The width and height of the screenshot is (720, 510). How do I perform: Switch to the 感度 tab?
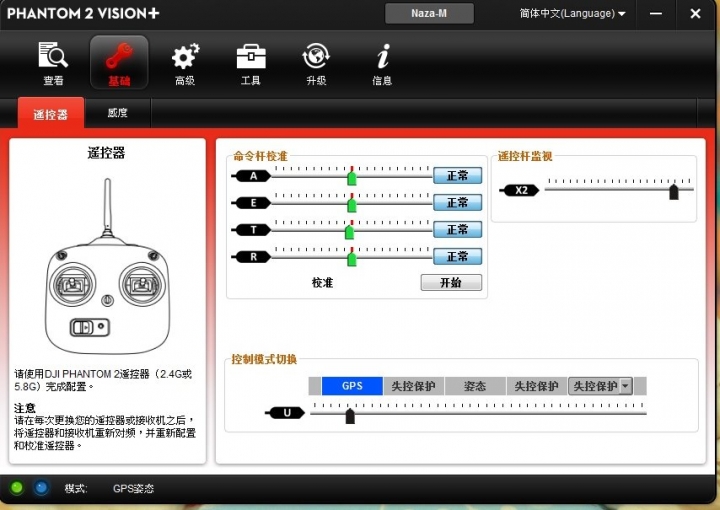pyautogui.click(x=118, y=113)
